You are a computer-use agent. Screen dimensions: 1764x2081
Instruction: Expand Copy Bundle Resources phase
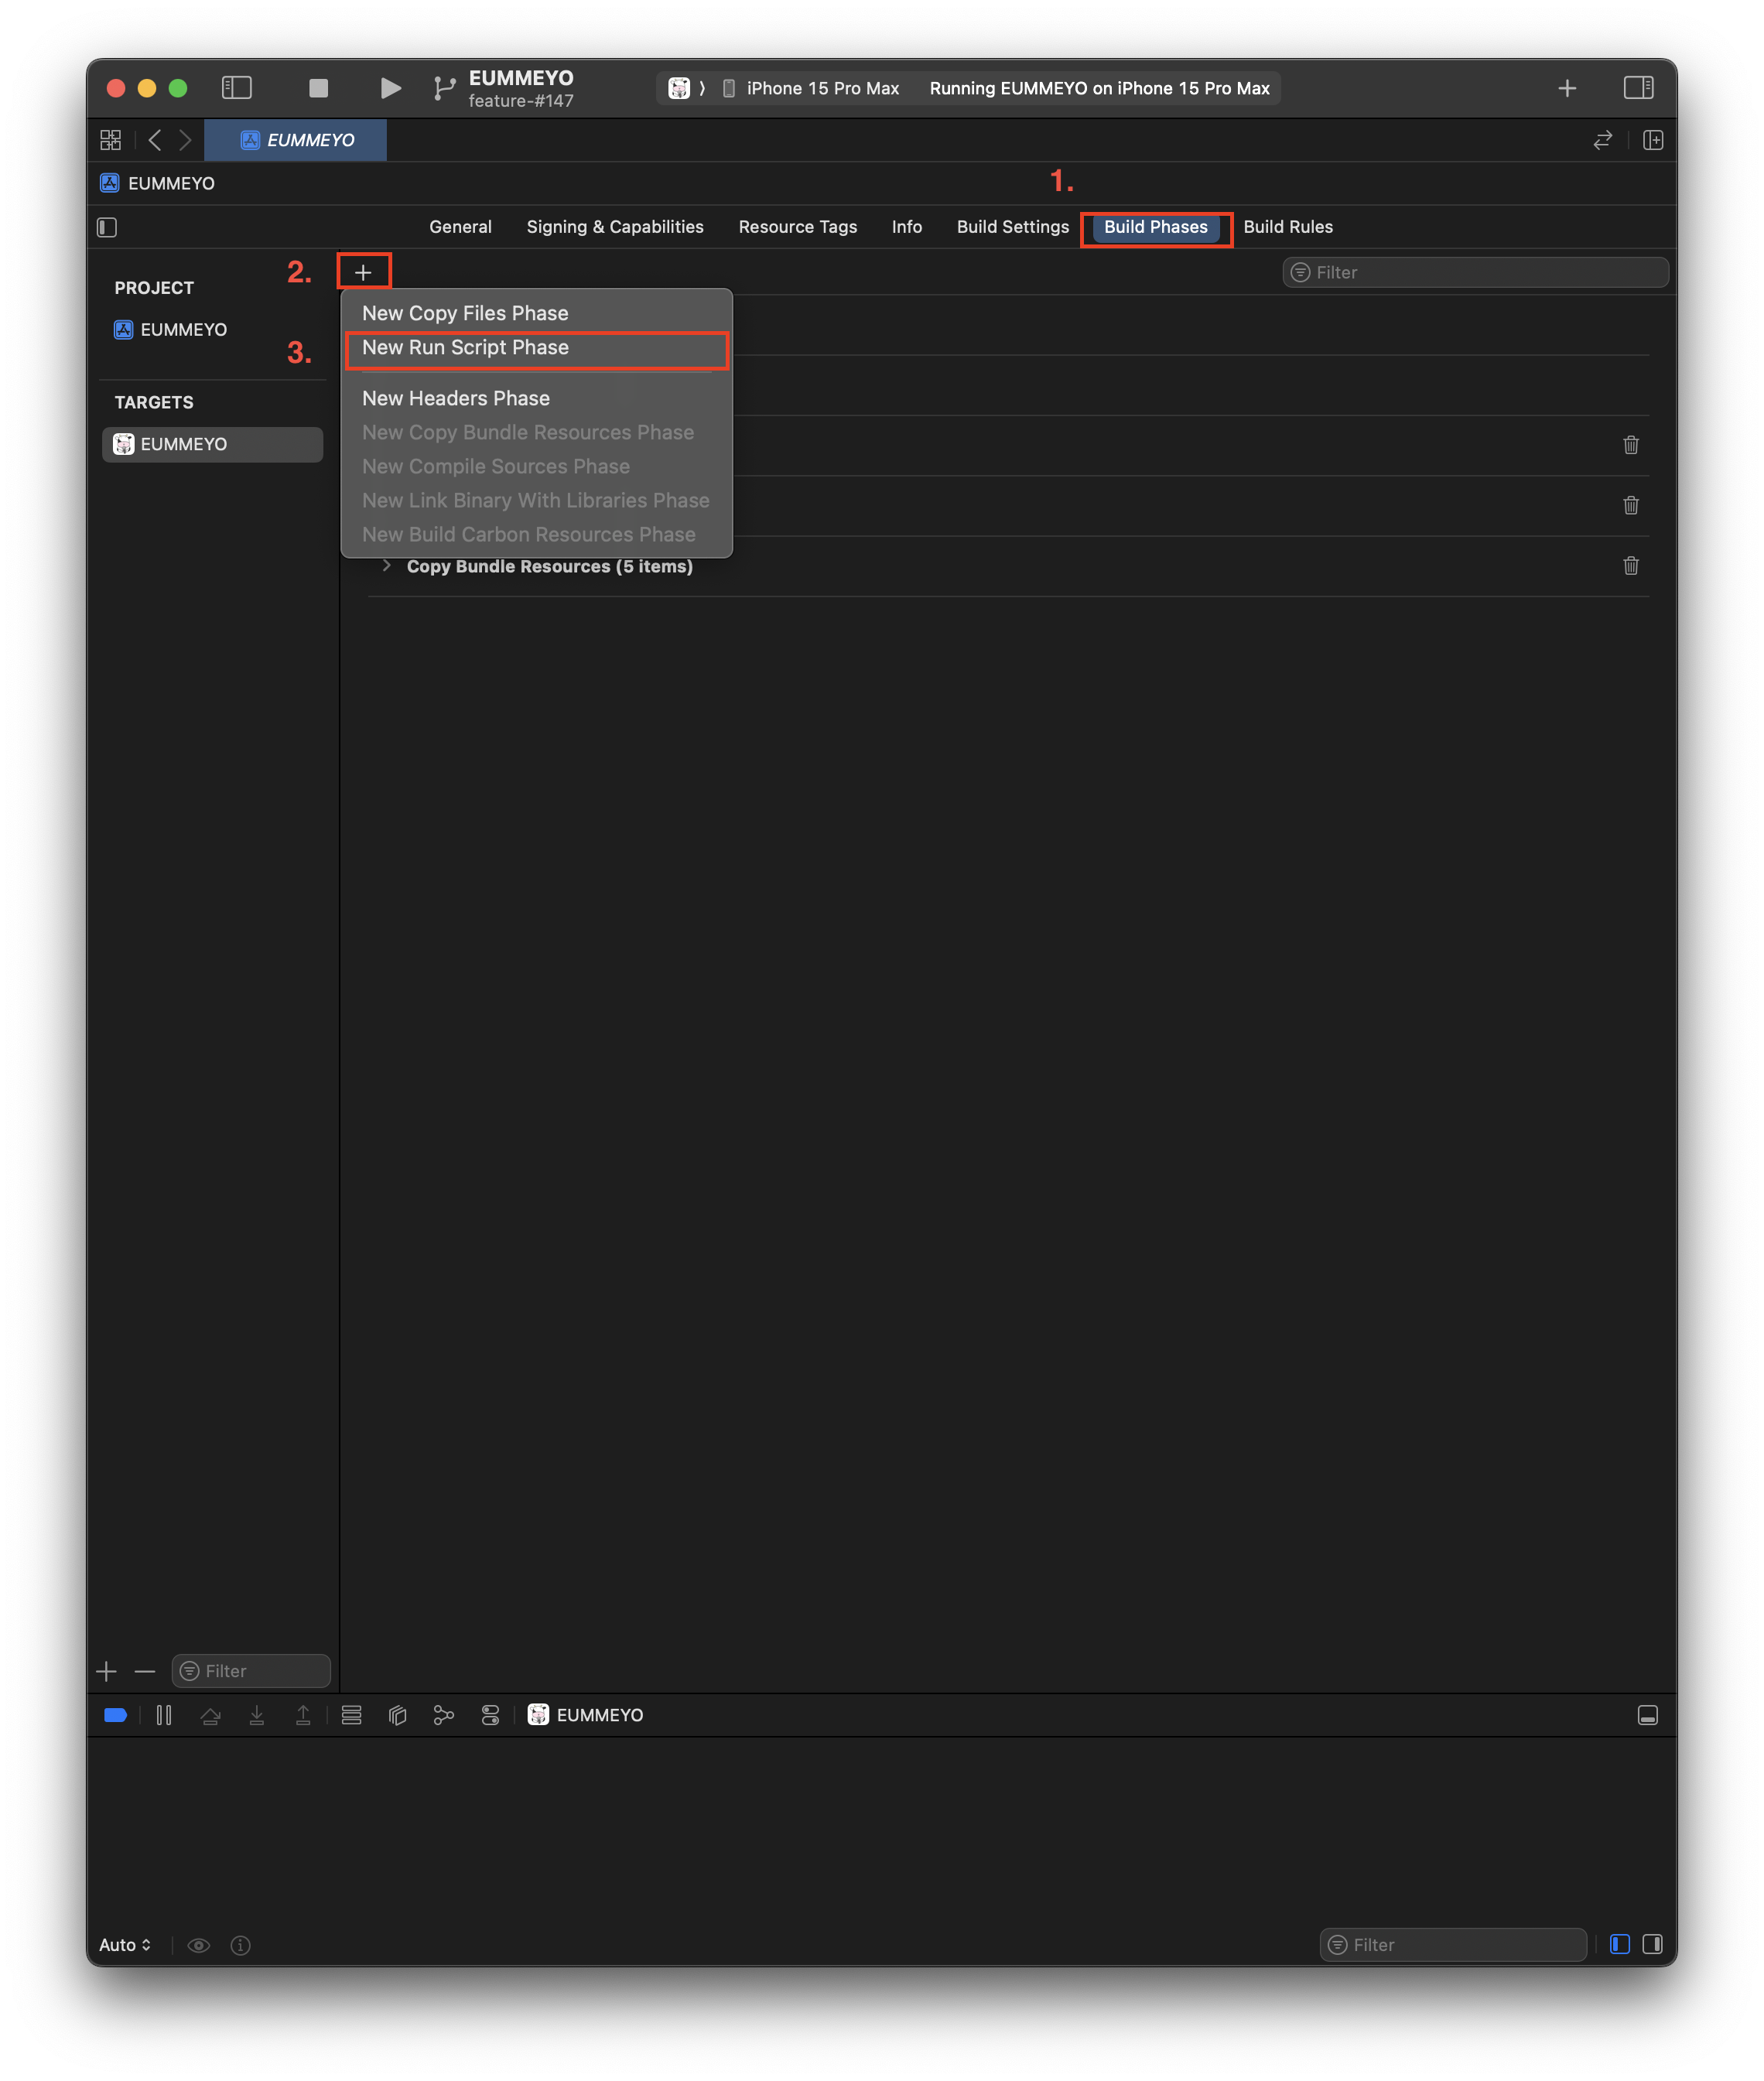click(386, 566)
